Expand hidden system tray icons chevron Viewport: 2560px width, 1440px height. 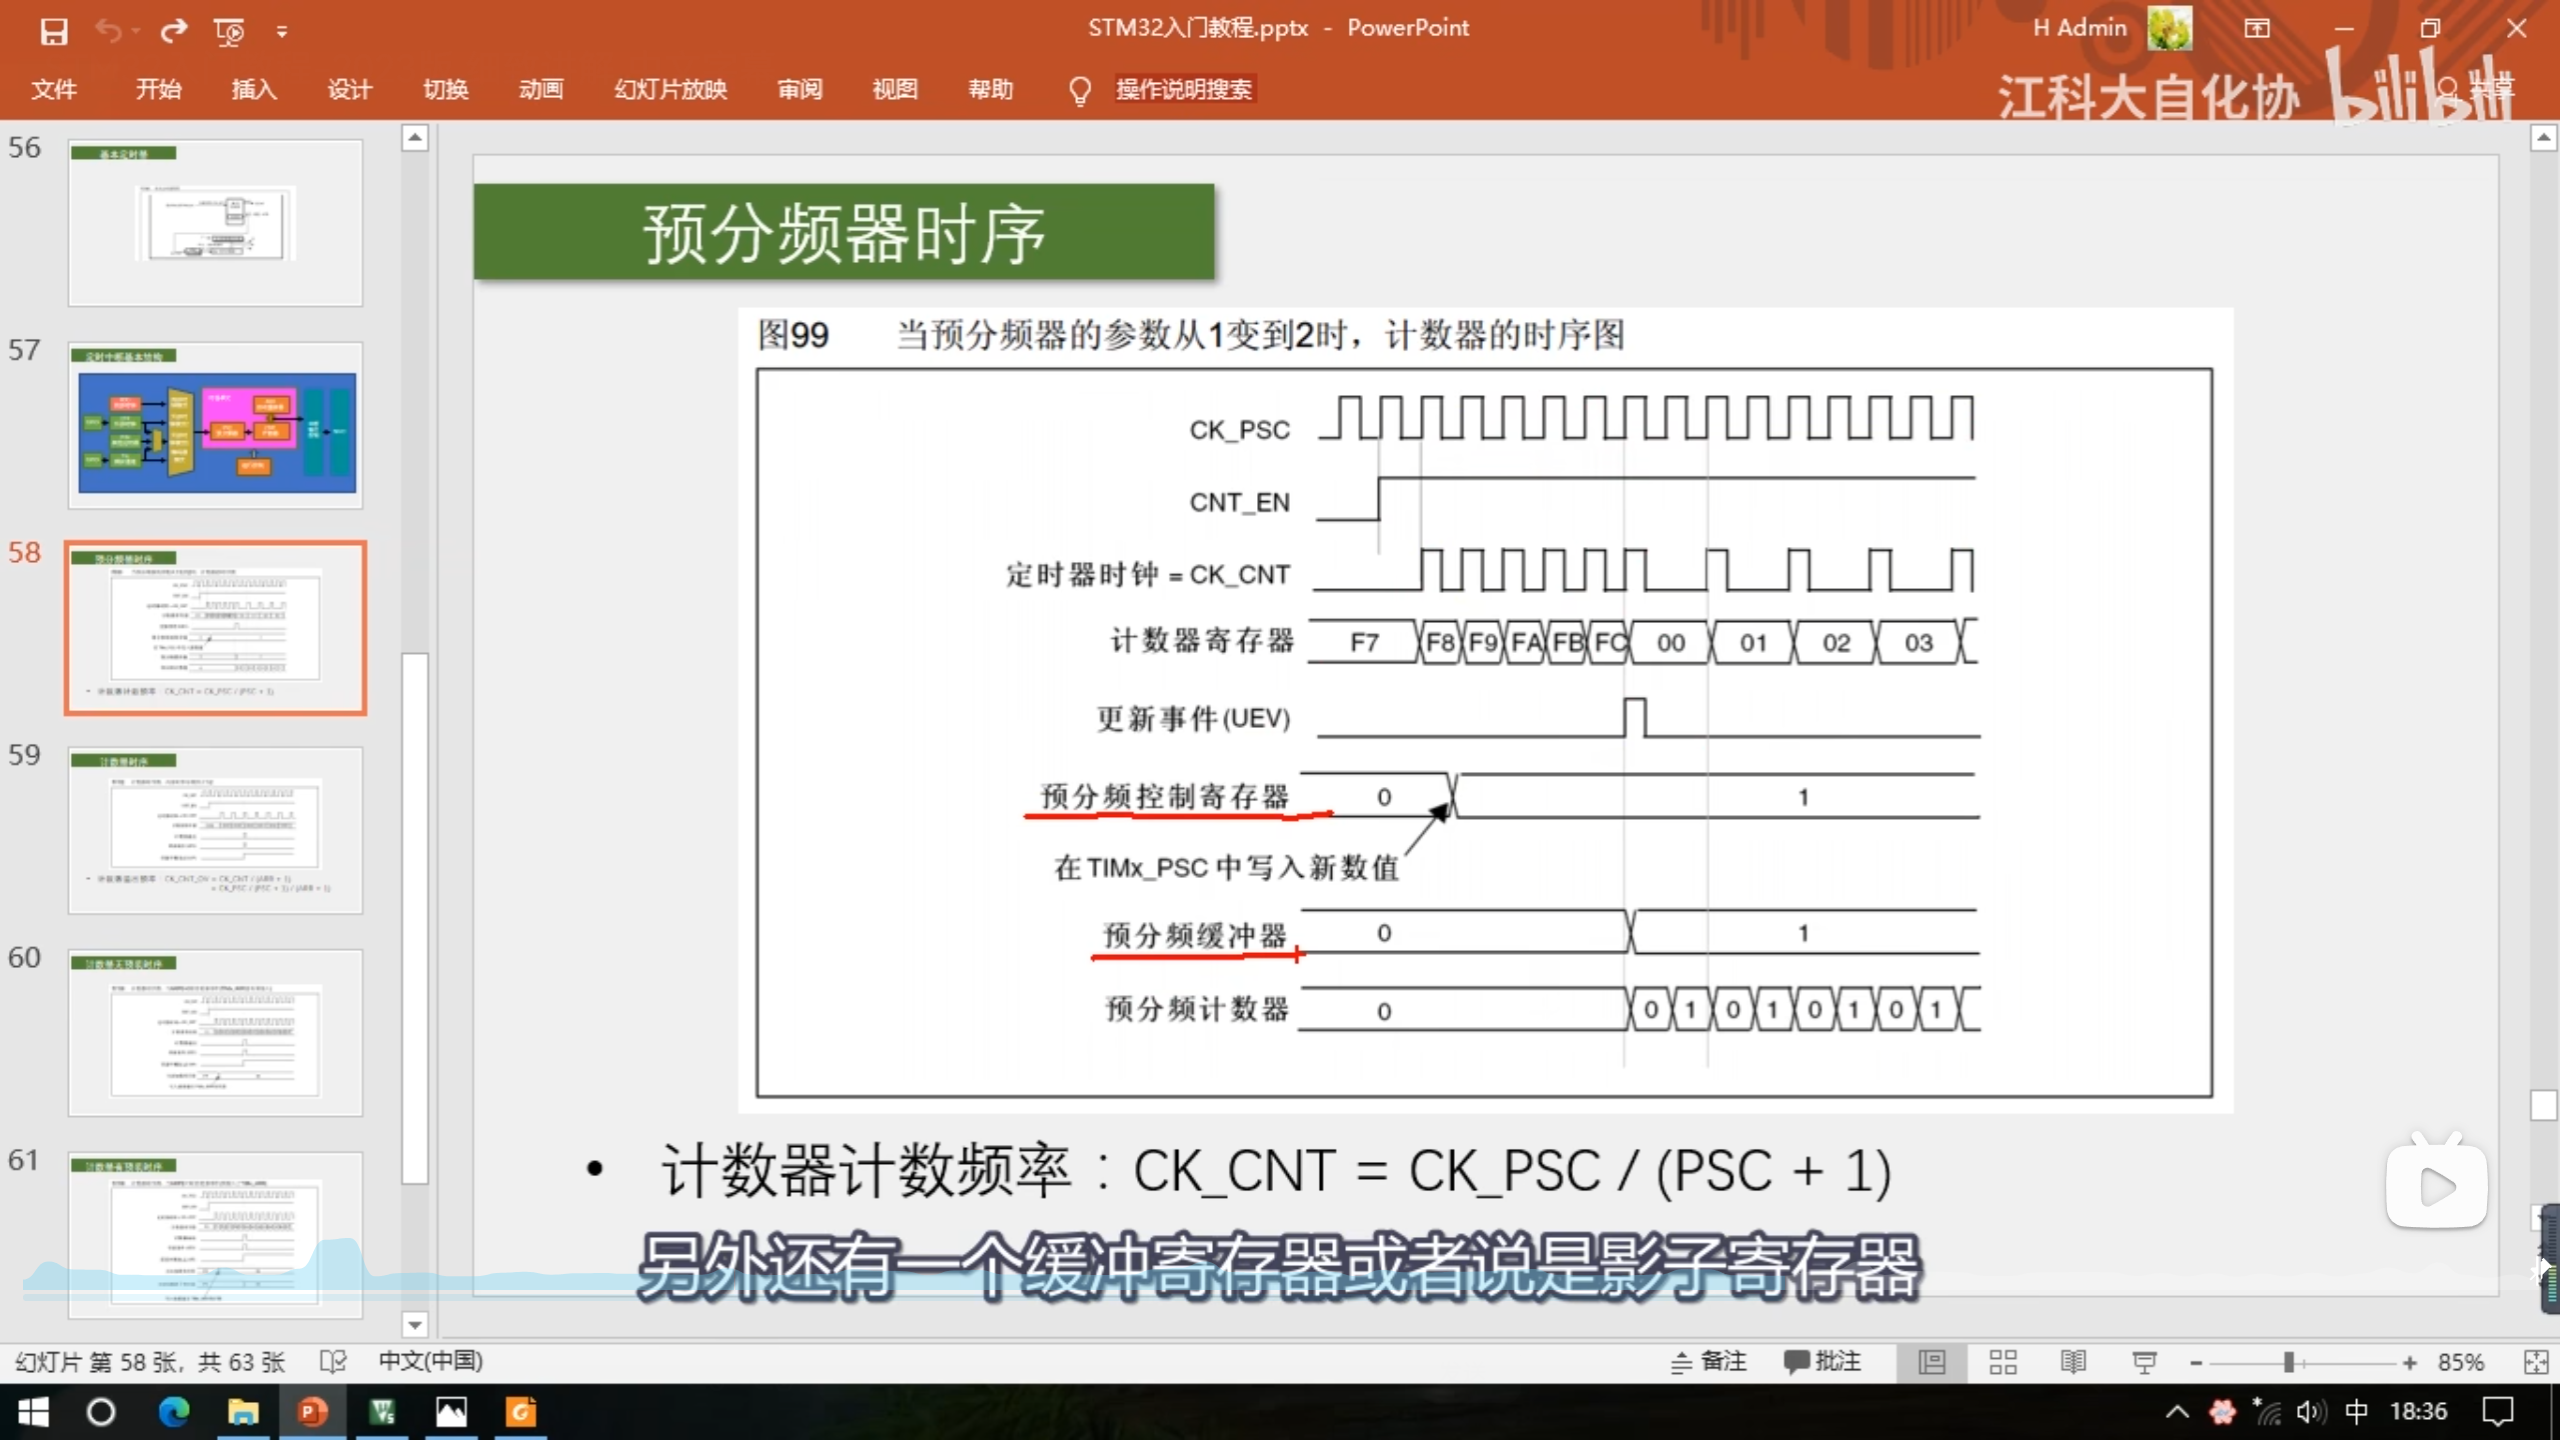pyautogui.click(x=2177, y=1412)
